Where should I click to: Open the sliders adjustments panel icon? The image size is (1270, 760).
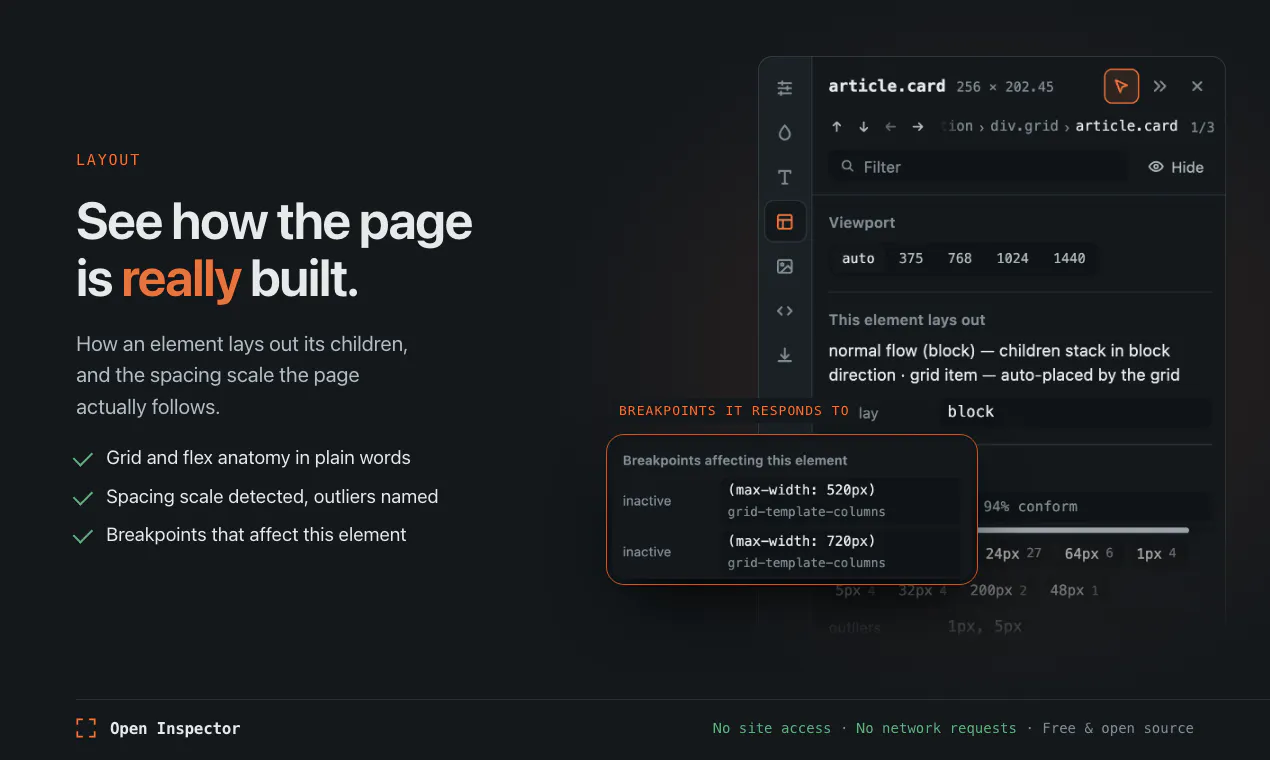785,88
